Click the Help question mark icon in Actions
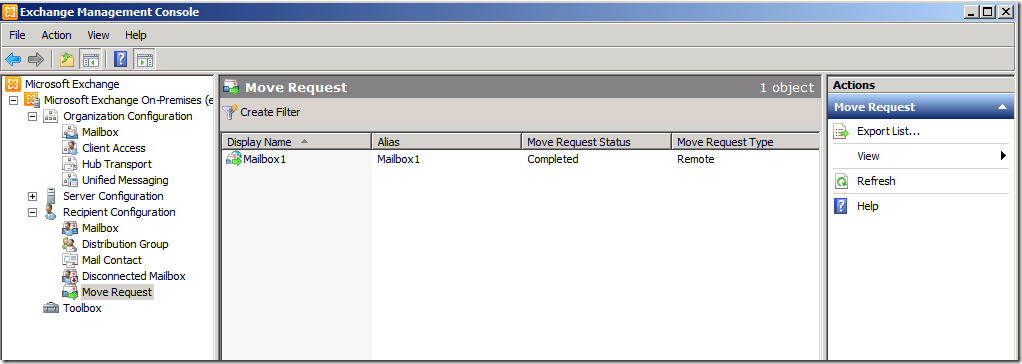 pyautogui.click(x=841, y=206)
